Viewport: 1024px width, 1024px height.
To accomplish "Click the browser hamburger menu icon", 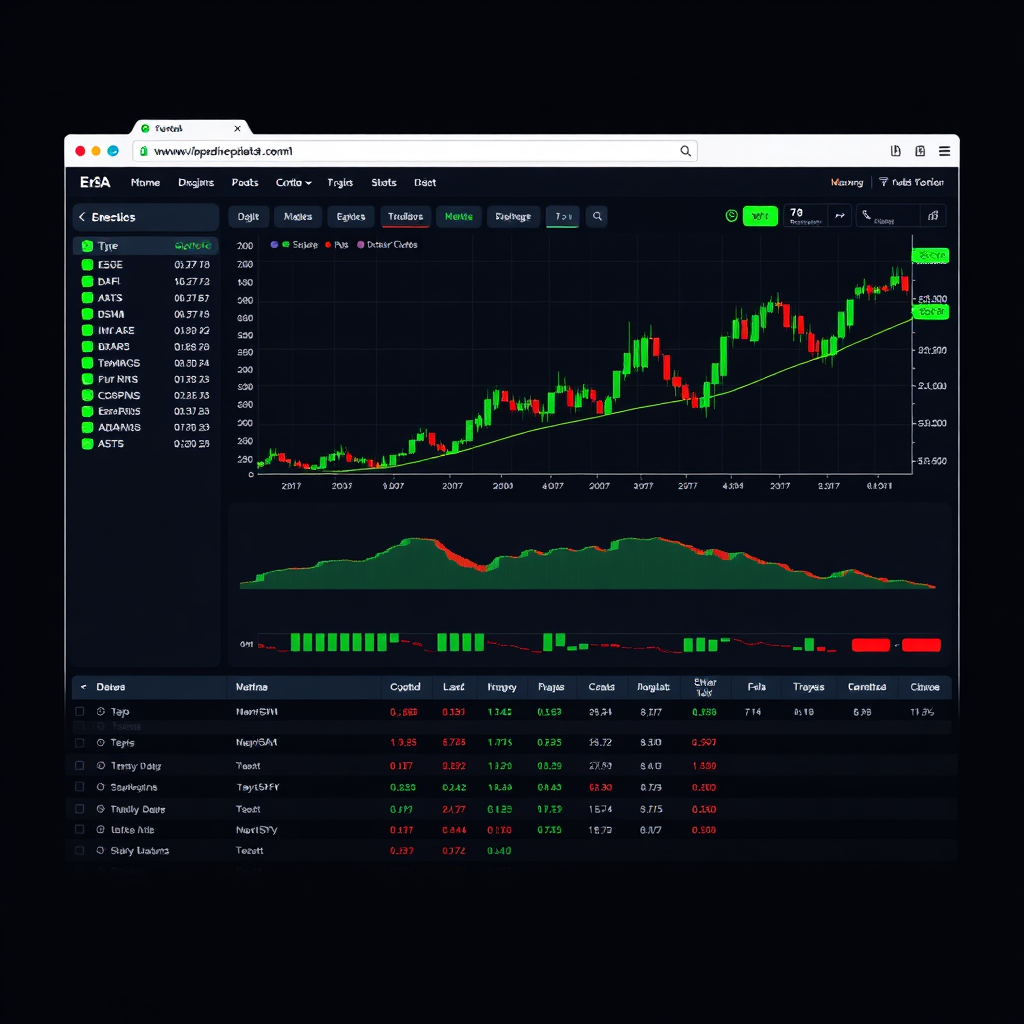I will point(945,151).
